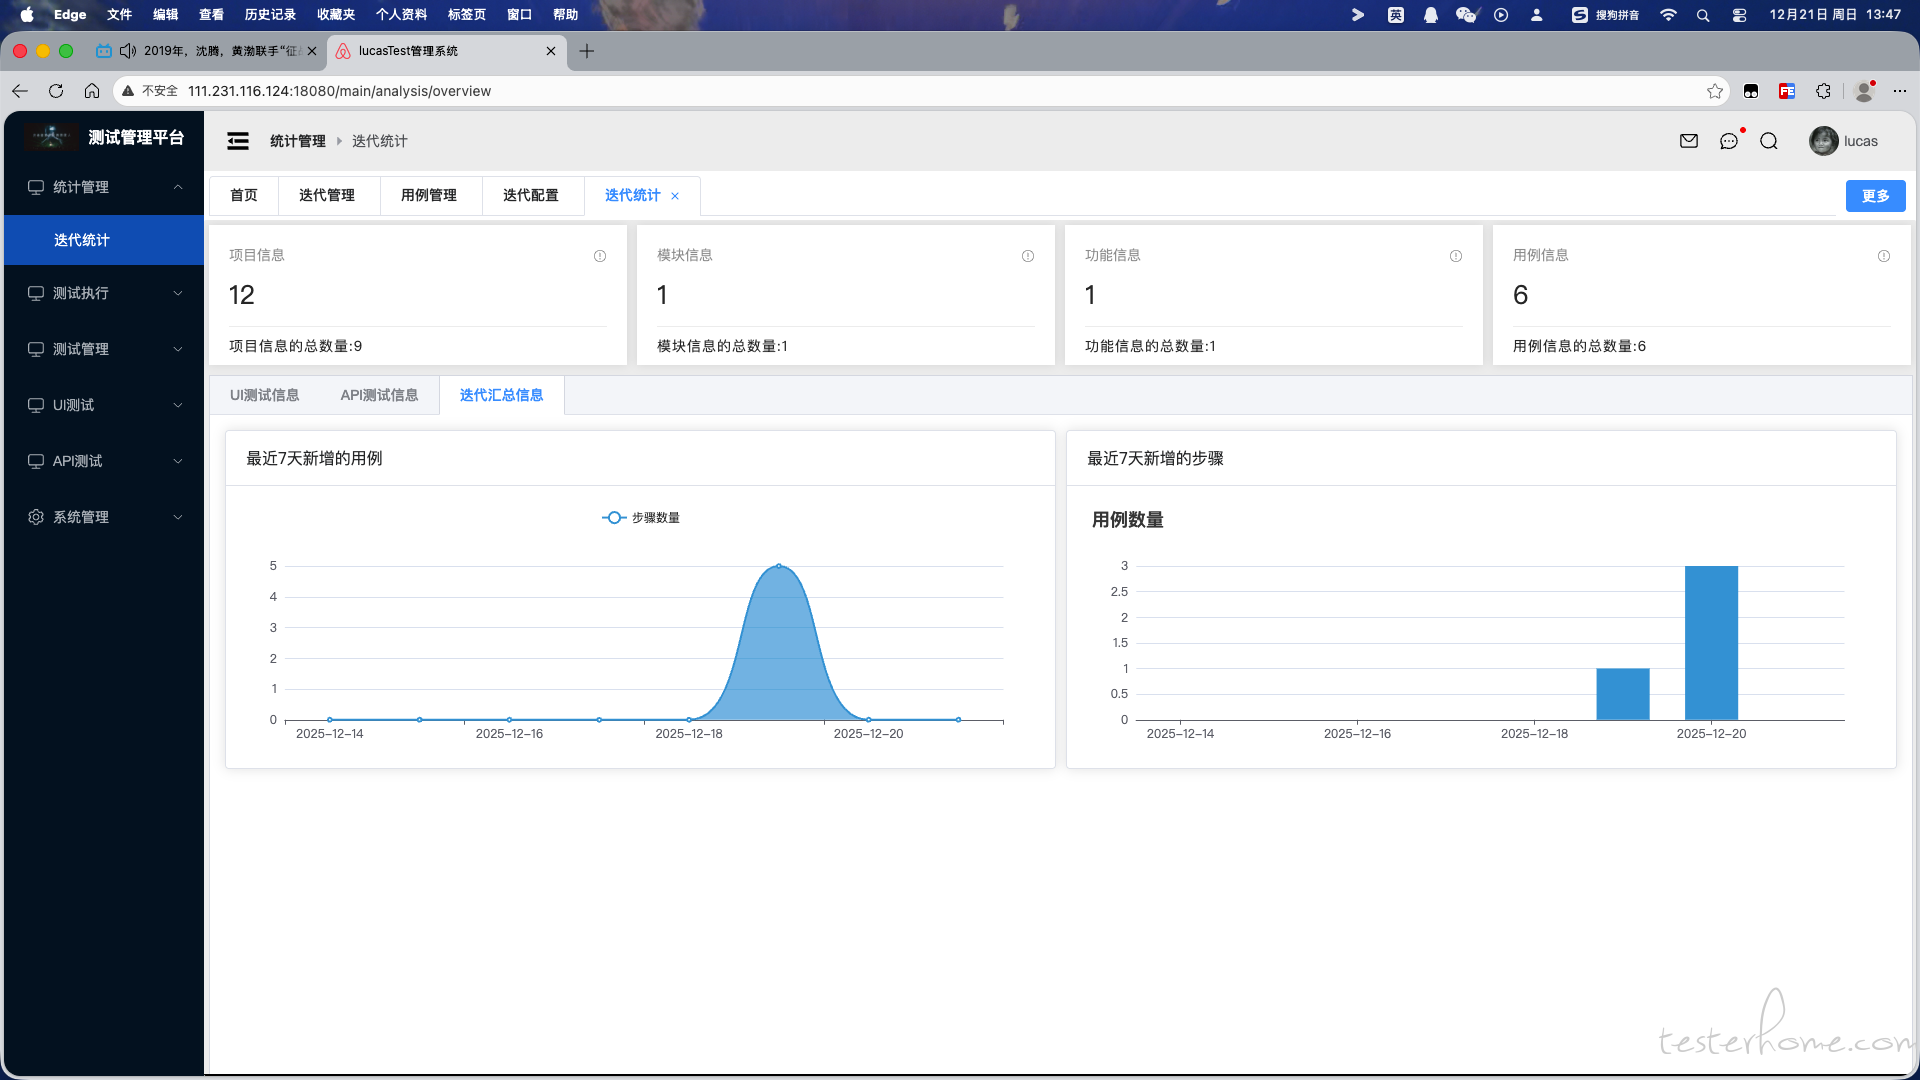Click info icon on 用例信息 card
The image size is (1920, 1080).
[x=1884, y=256]
